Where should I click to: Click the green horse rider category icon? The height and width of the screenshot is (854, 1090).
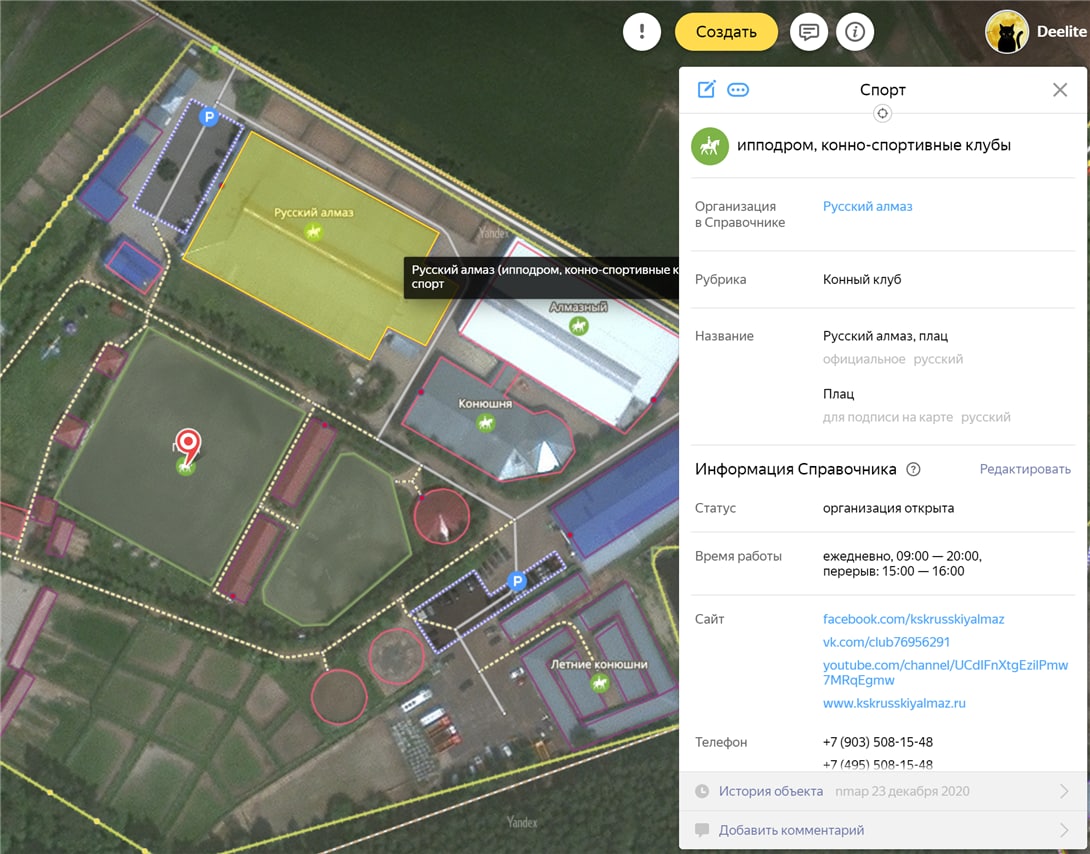pos(709,146)
